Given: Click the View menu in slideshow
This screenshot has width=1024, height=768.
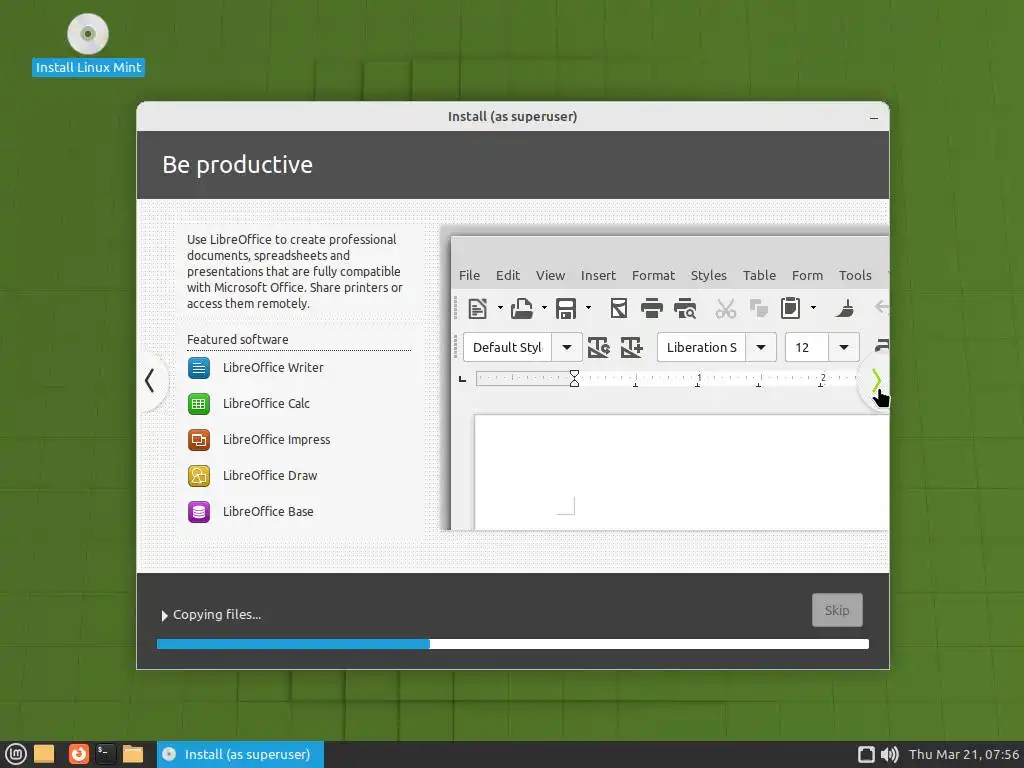Looking at the screenshot, I should tap(551, 276).
